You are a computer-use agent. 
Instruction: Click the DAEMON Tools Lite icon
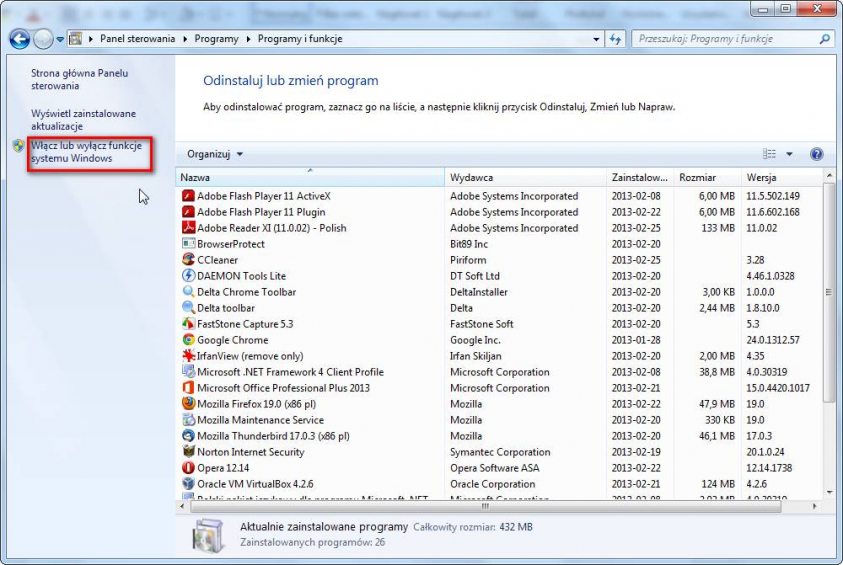[188, 276]
